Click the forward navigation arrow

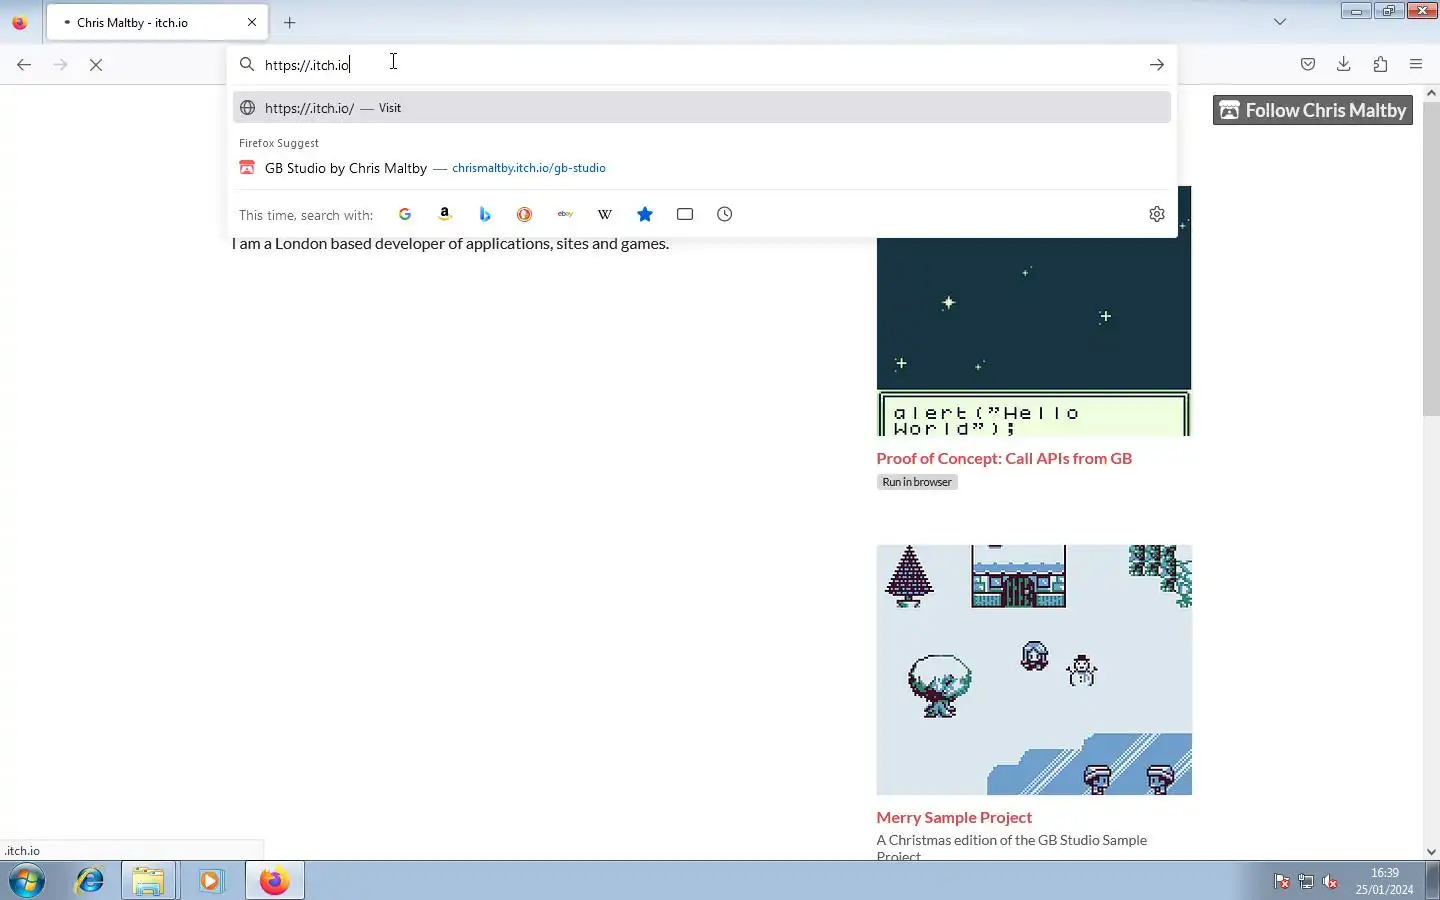(x=60, y=64)
